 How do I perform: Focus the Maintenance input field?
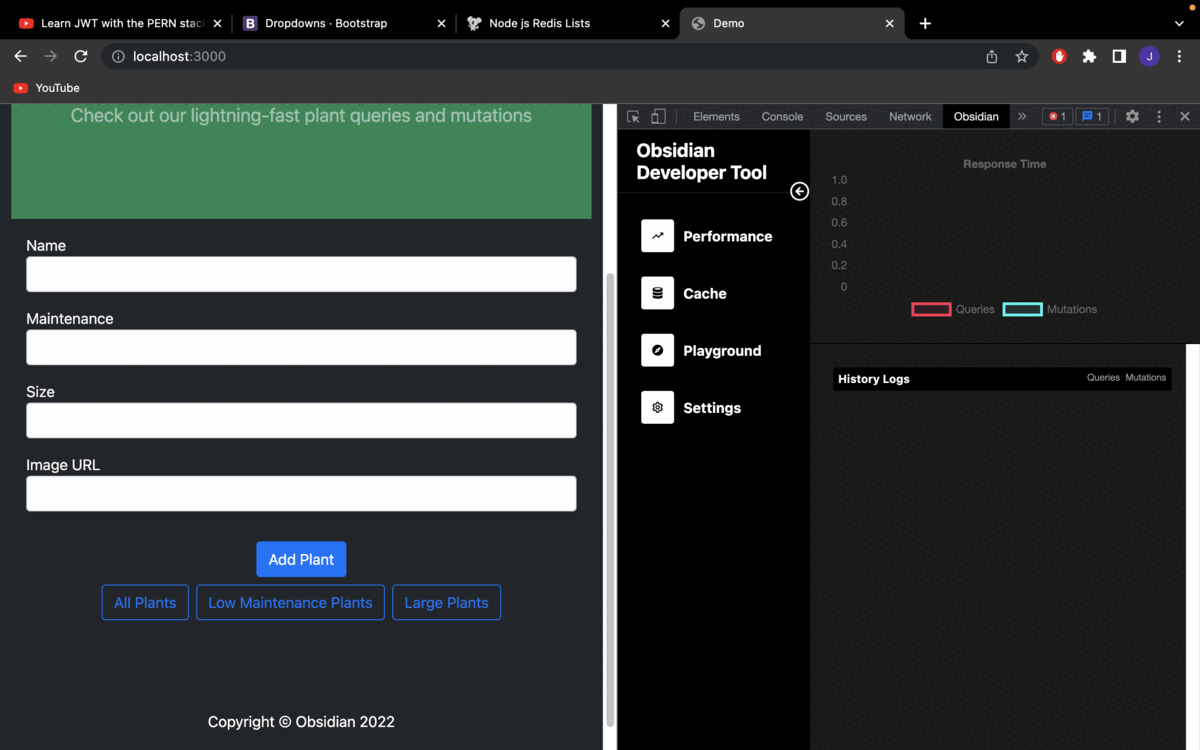coord(301,347)
